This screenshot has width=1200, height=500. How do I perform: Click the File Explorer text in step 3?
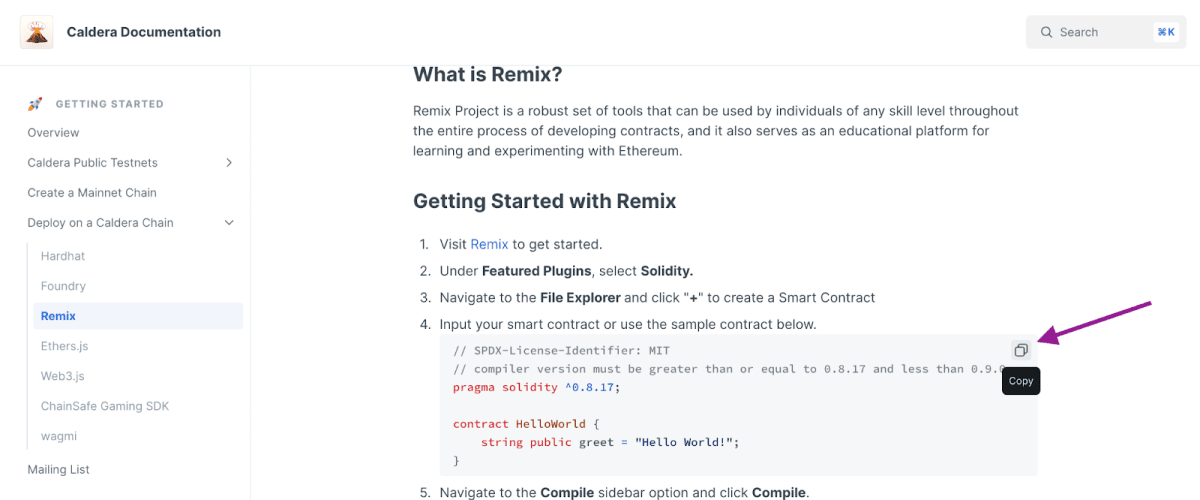pyautogui.click(x=580, y=297)
